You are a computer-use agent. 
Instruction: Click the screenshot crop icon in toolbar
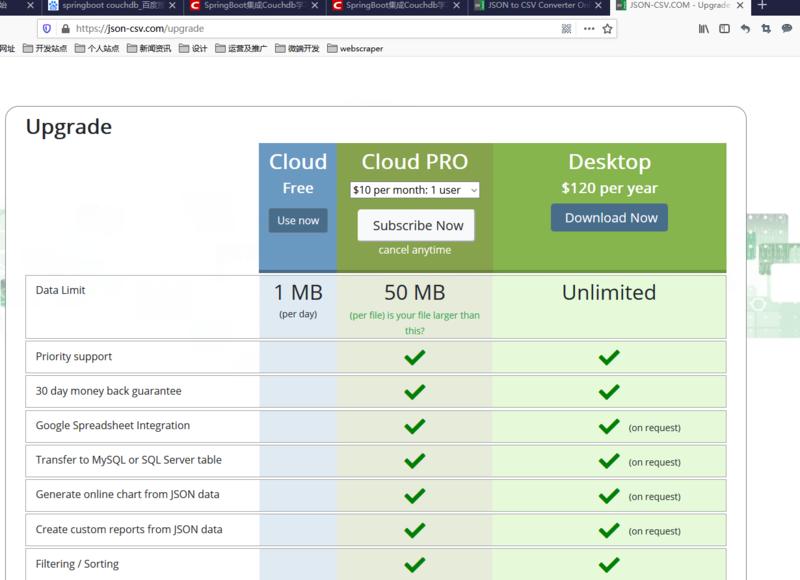pyautogui.click(x=766, y=29)
